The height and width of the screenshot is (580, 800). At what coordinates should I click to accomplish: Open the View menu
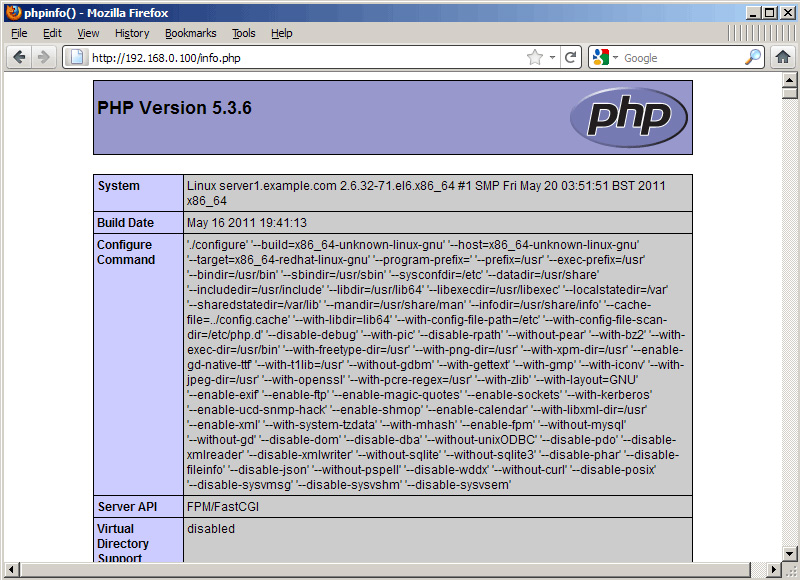coord(88,33)
